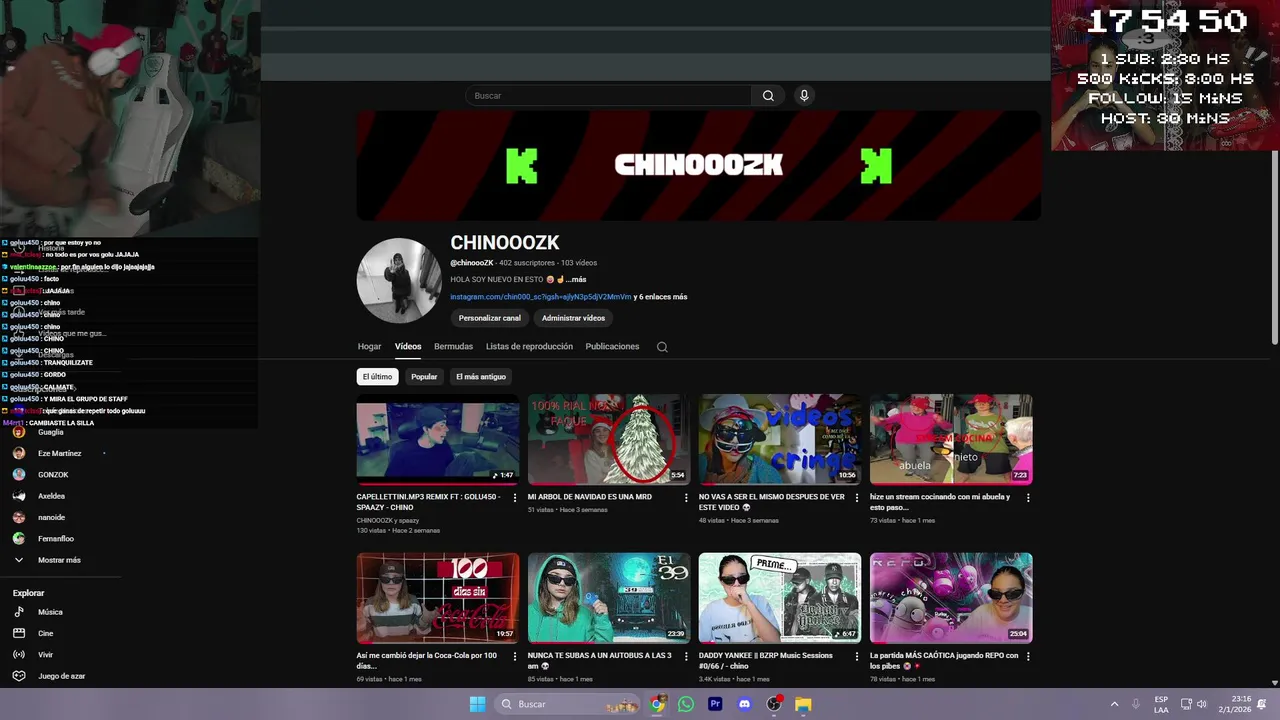This screenshot has width=1280, height=720.
Task: Click Personalizar canal button
Action: [489, 318]
